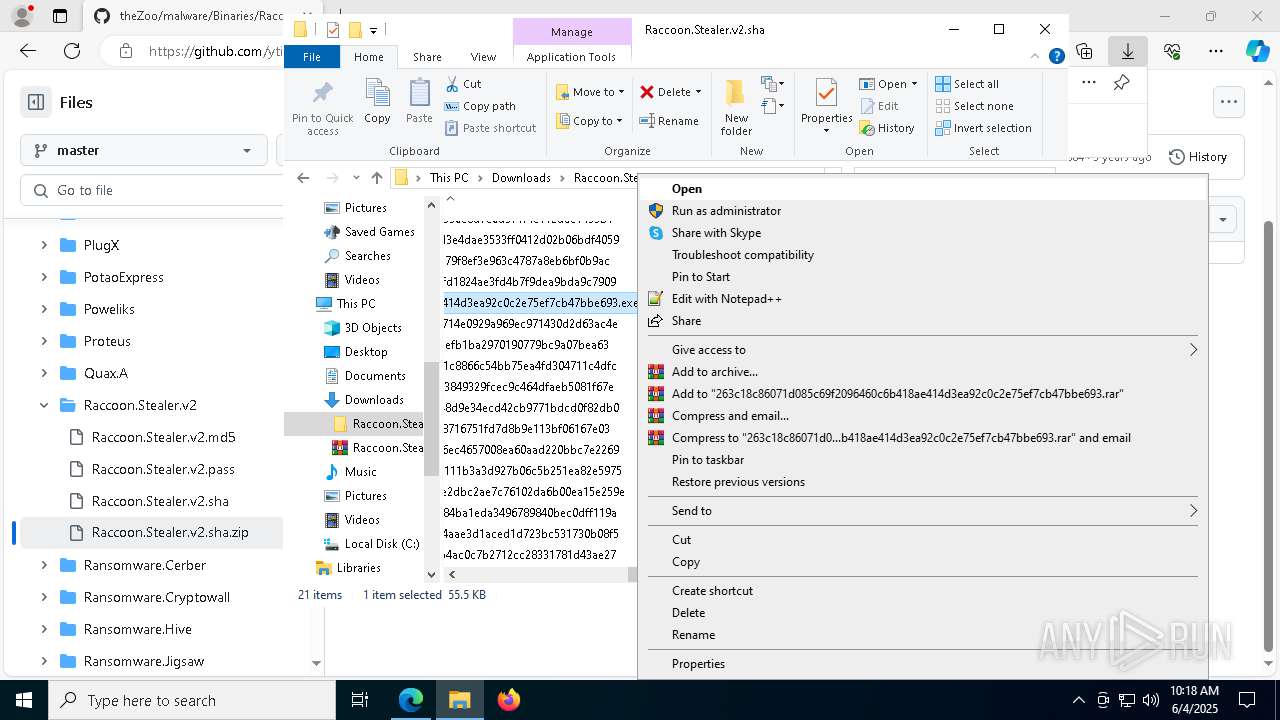1280x720 pixels.
Task: Click the Explorer help question mark icon
Action: (x=1056, y=57)
